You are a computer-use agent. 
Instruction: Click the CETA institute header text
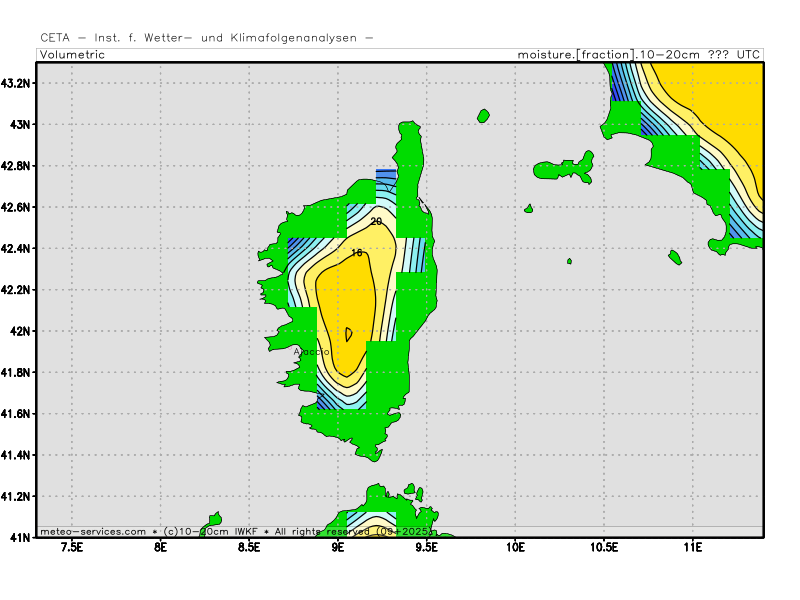pos(207,38)
